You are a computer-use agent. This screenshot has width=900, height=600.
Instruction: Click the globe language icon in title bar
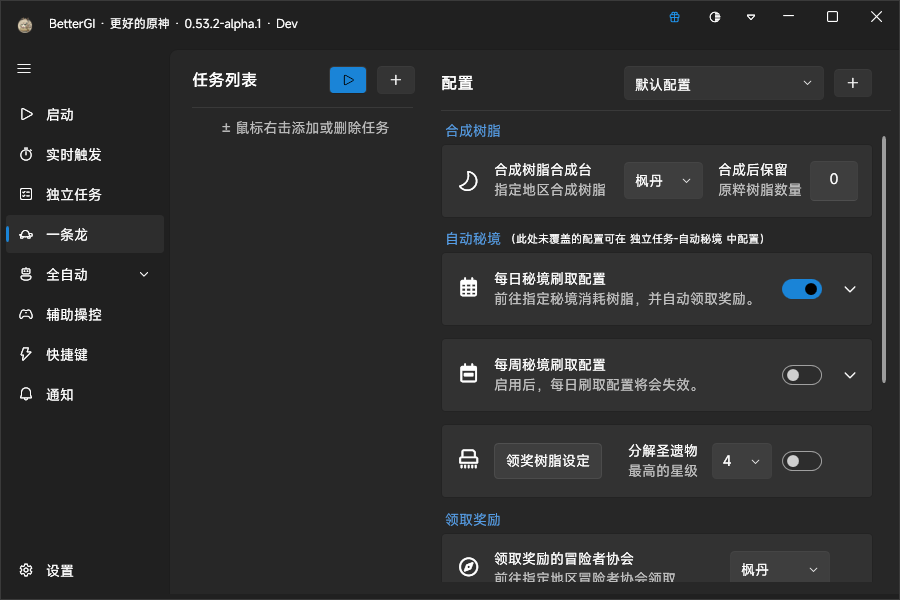[x=676, y=17]
